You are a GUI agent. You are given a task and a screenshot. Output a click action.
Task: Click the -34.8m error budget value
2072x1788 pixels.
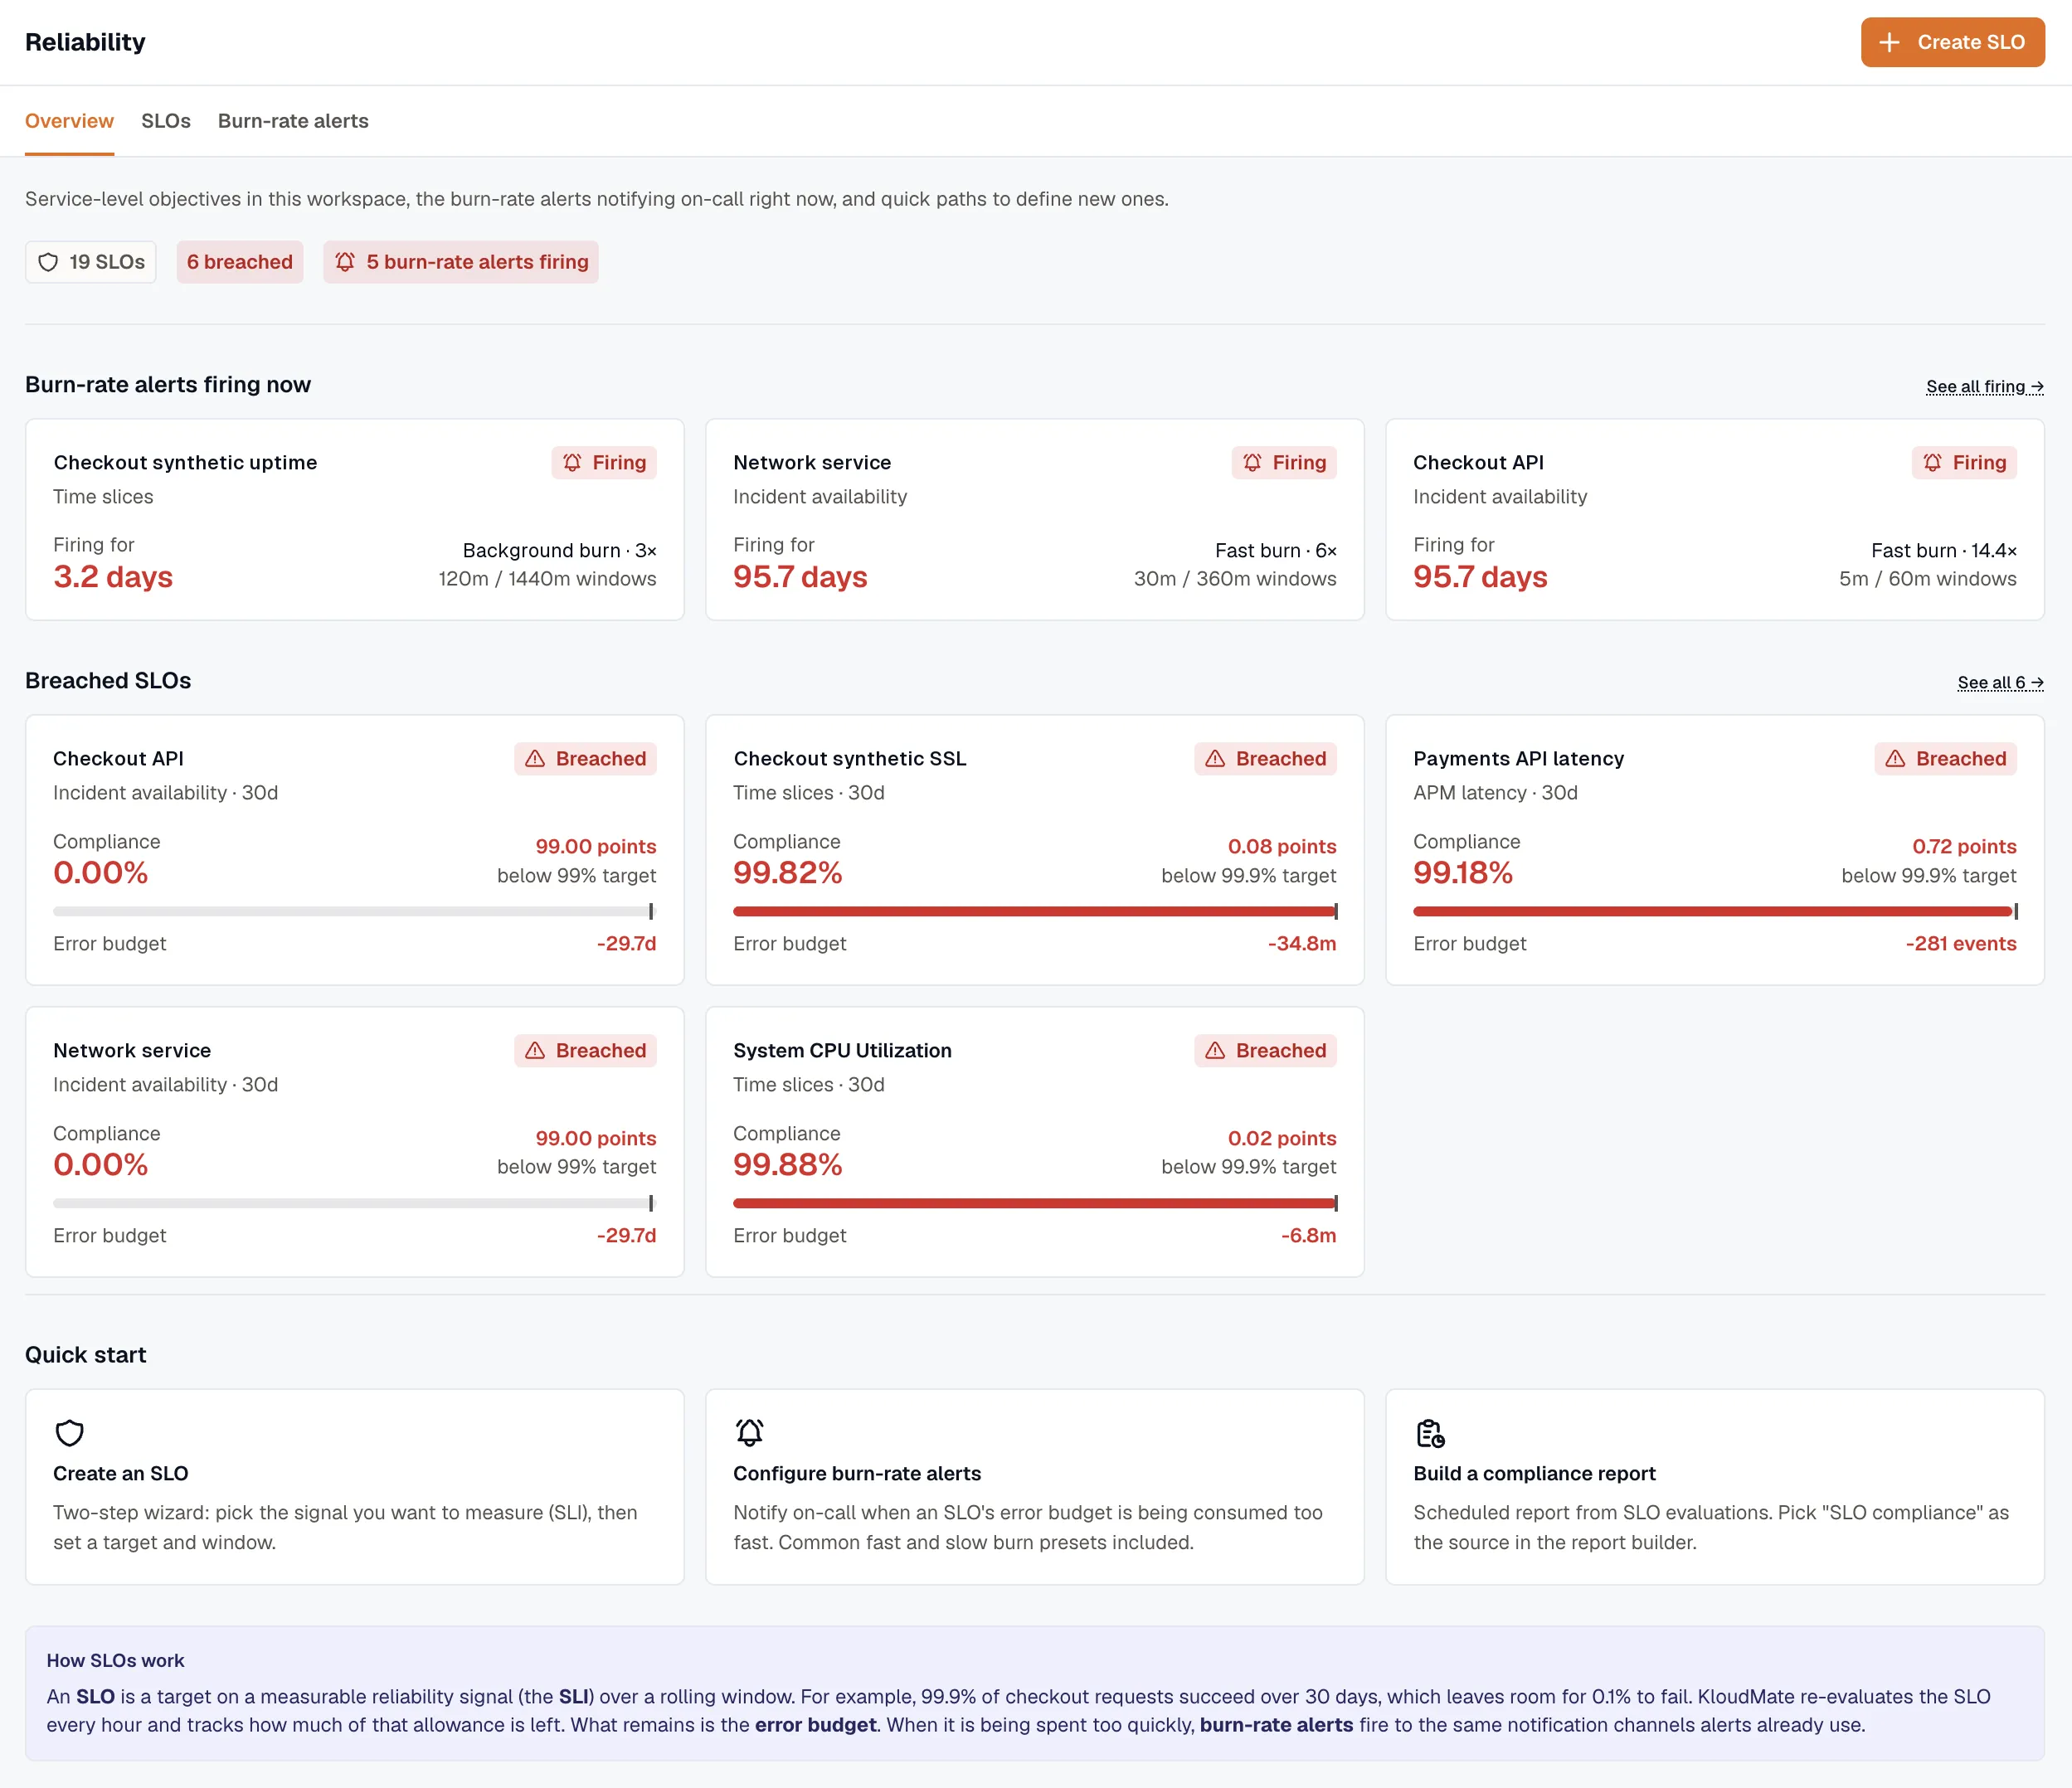click(1302, 943)
